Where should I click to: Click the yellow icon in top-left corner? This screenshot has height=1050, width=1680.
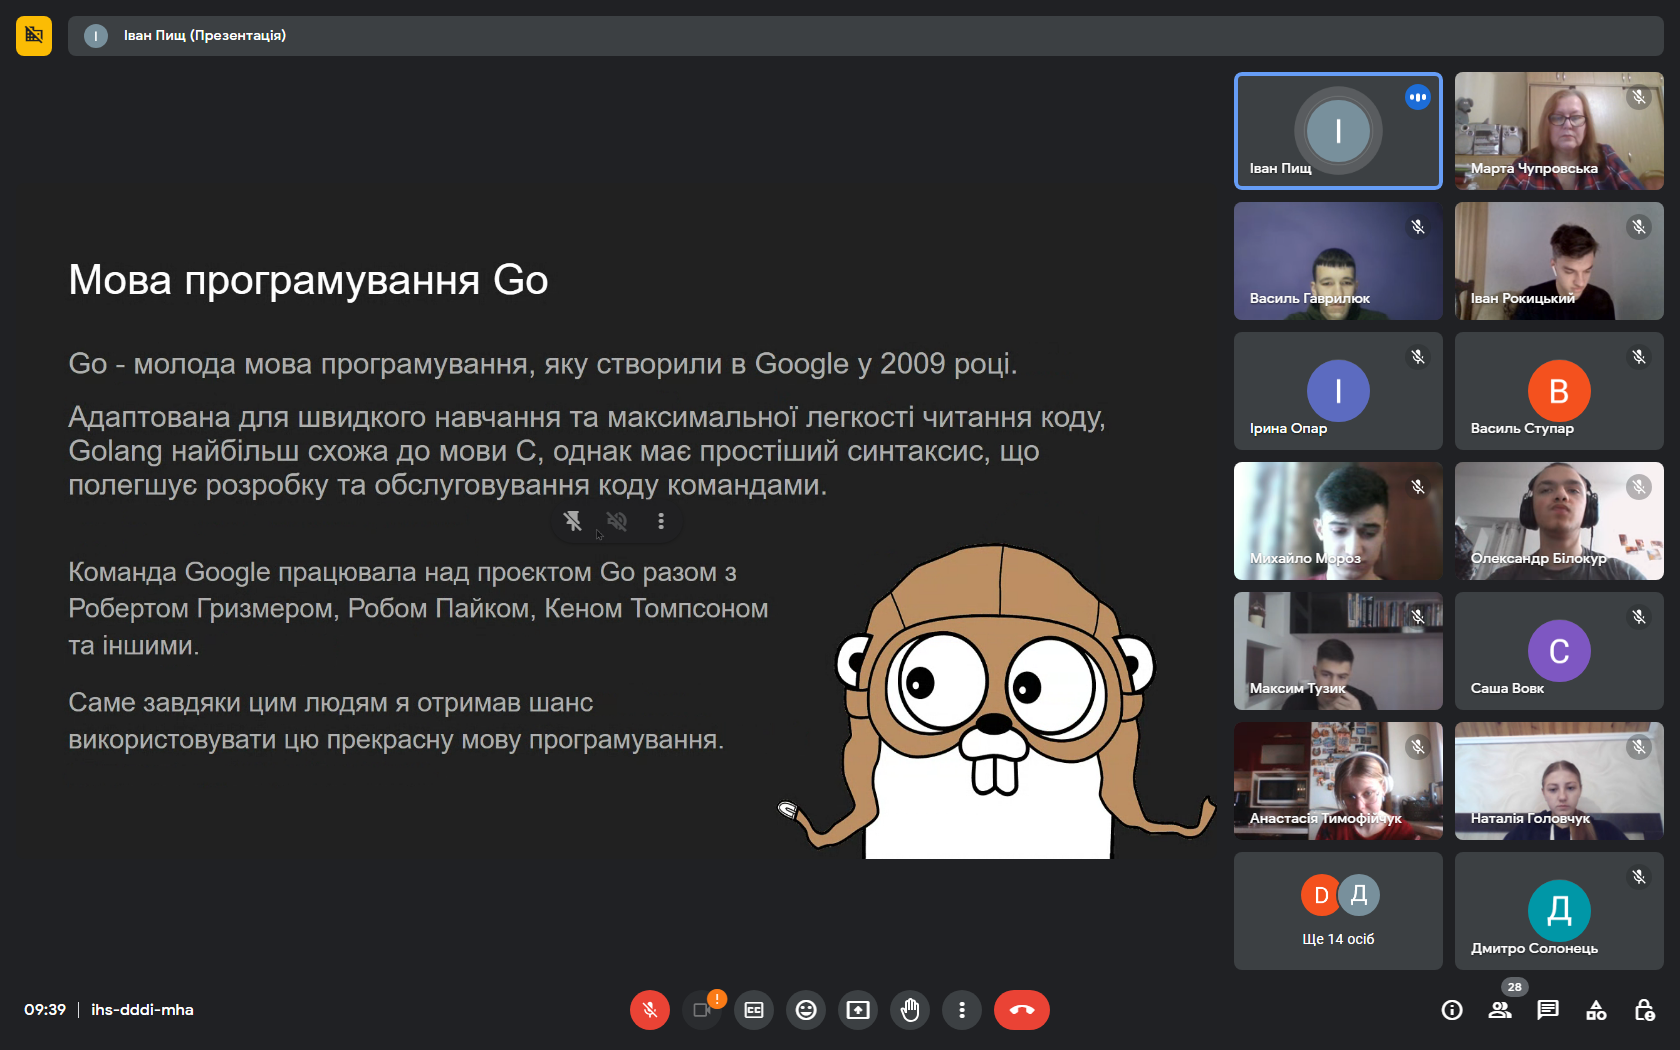[34, 35]
